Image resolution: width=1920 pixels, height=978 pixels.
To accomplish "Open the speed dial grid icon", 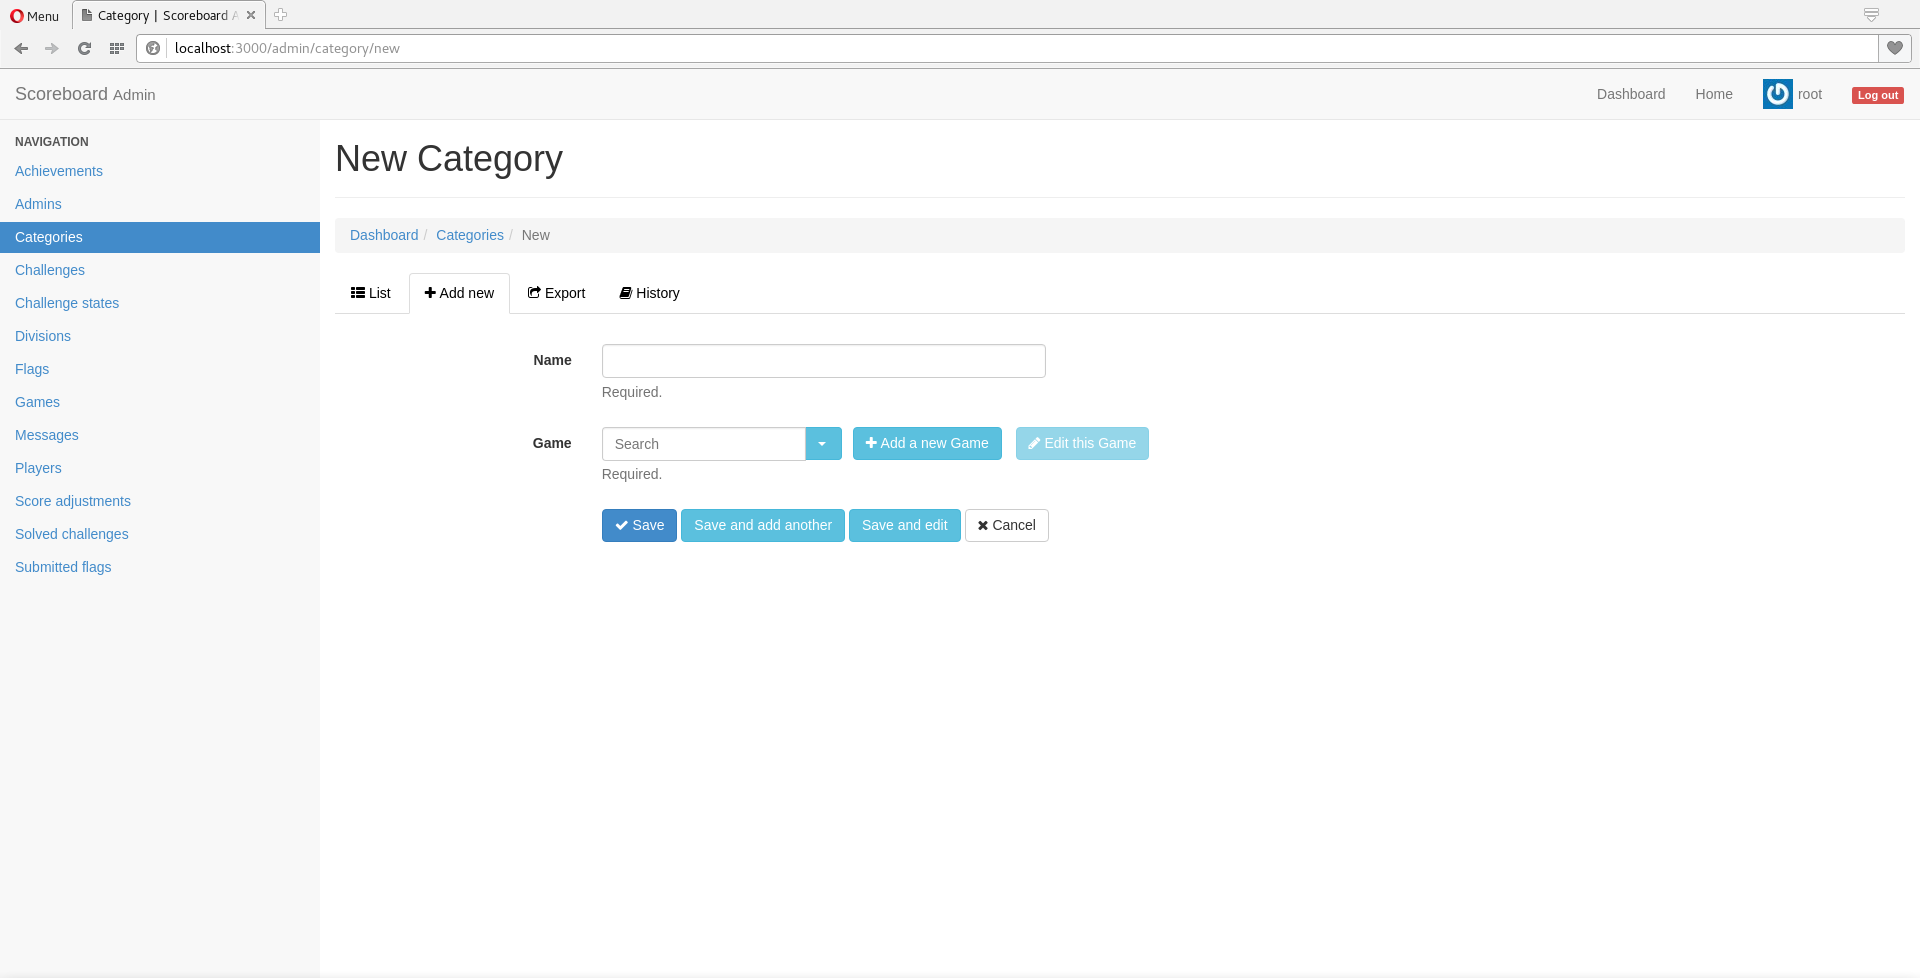I will [117, 48].
